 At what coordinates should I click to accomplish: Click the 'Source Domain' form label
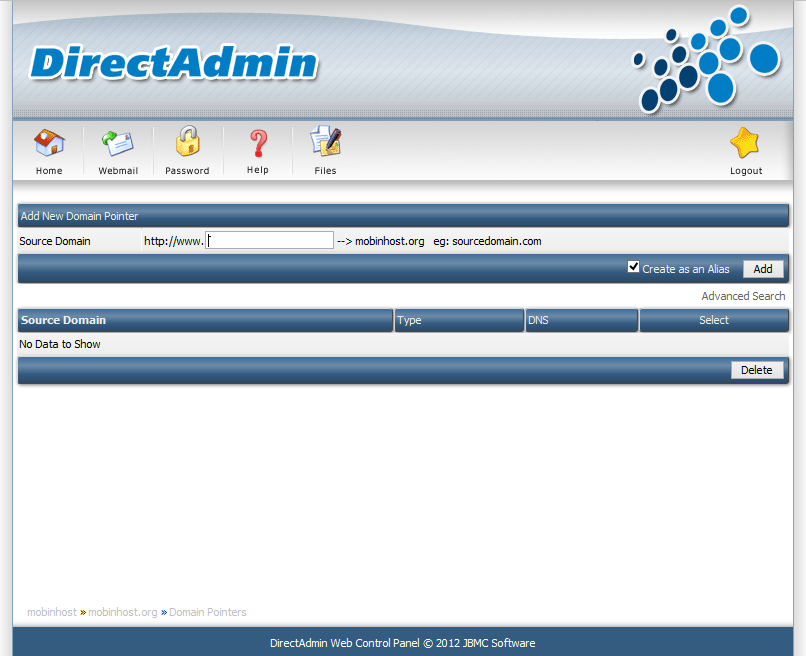pos(54,241)
